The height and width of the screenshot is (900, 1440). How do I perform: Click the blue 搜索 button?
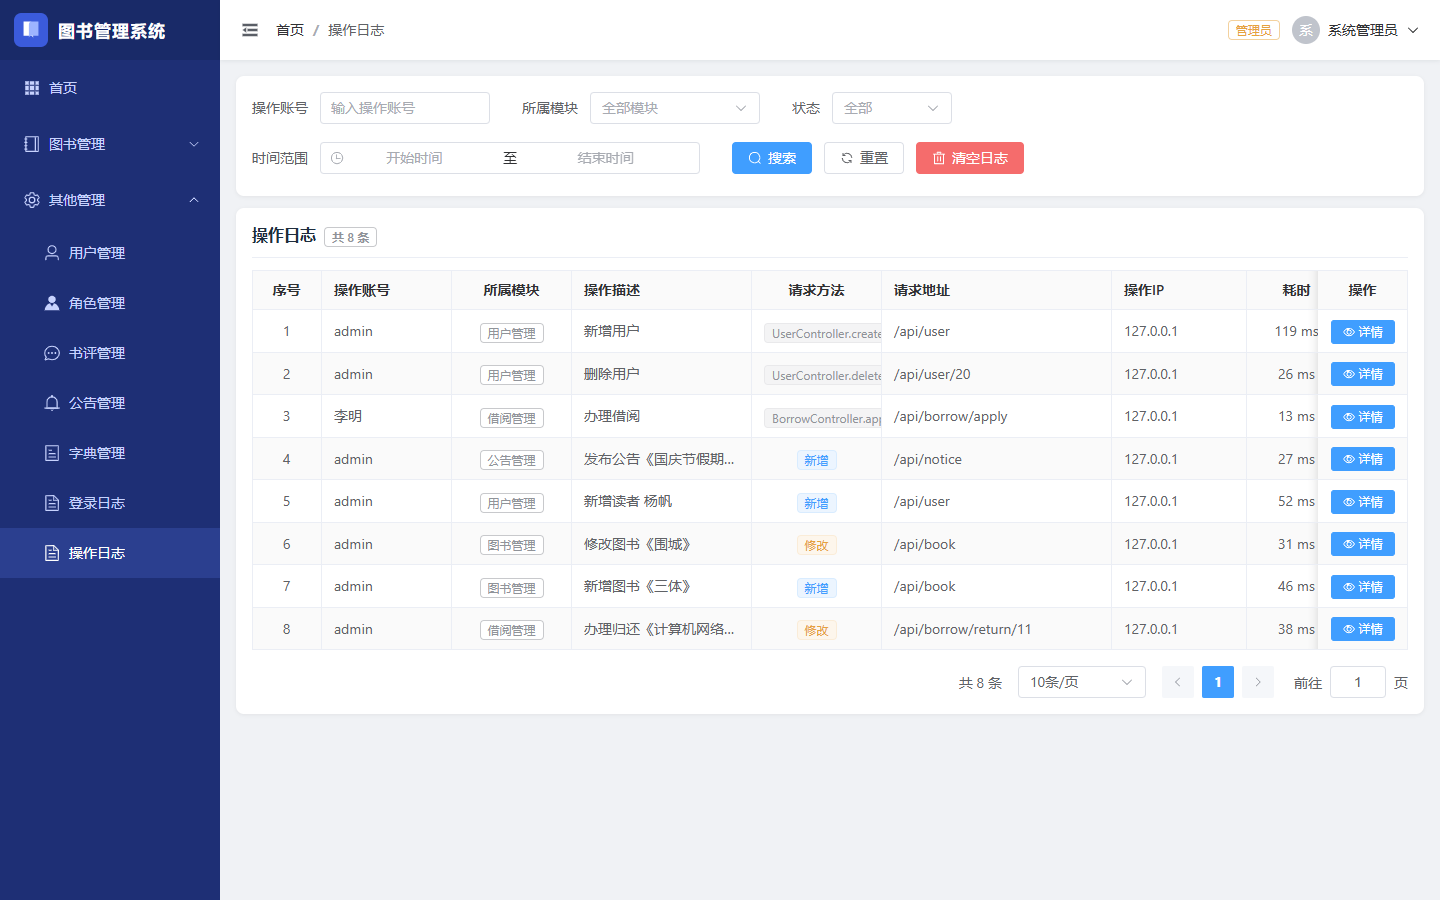click(772, 158)
